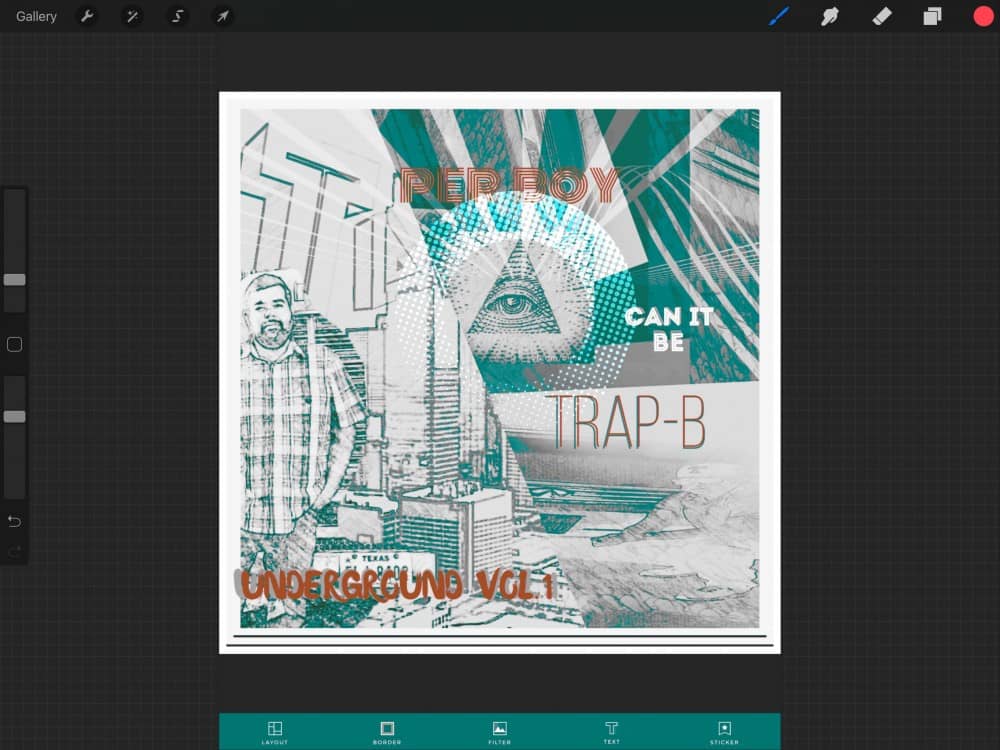The height and width of the screenshot is (750, 1000).
Task: Select the Brush tool
Action: (779, 16)
